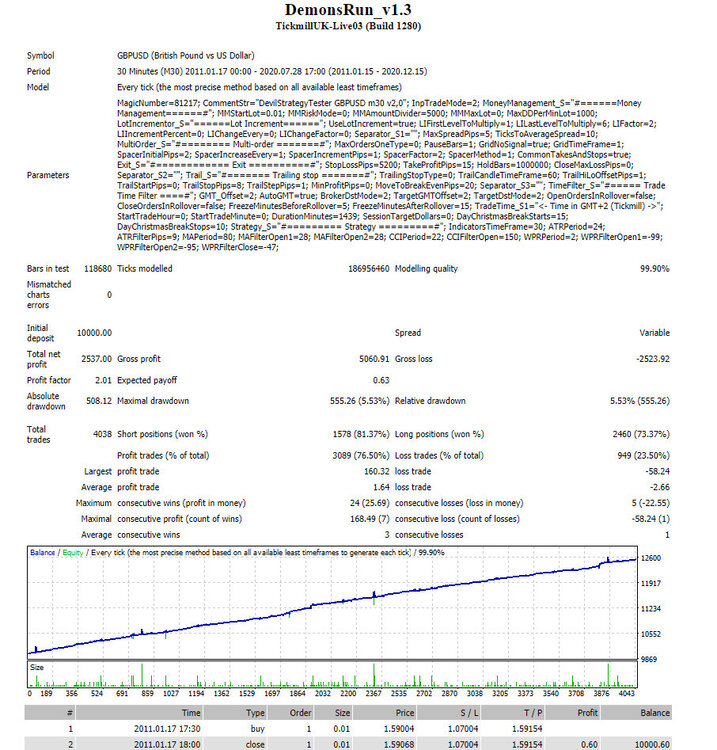Click the Average loss trade value -2.66
717x750 pixels.
coord(660,487)
